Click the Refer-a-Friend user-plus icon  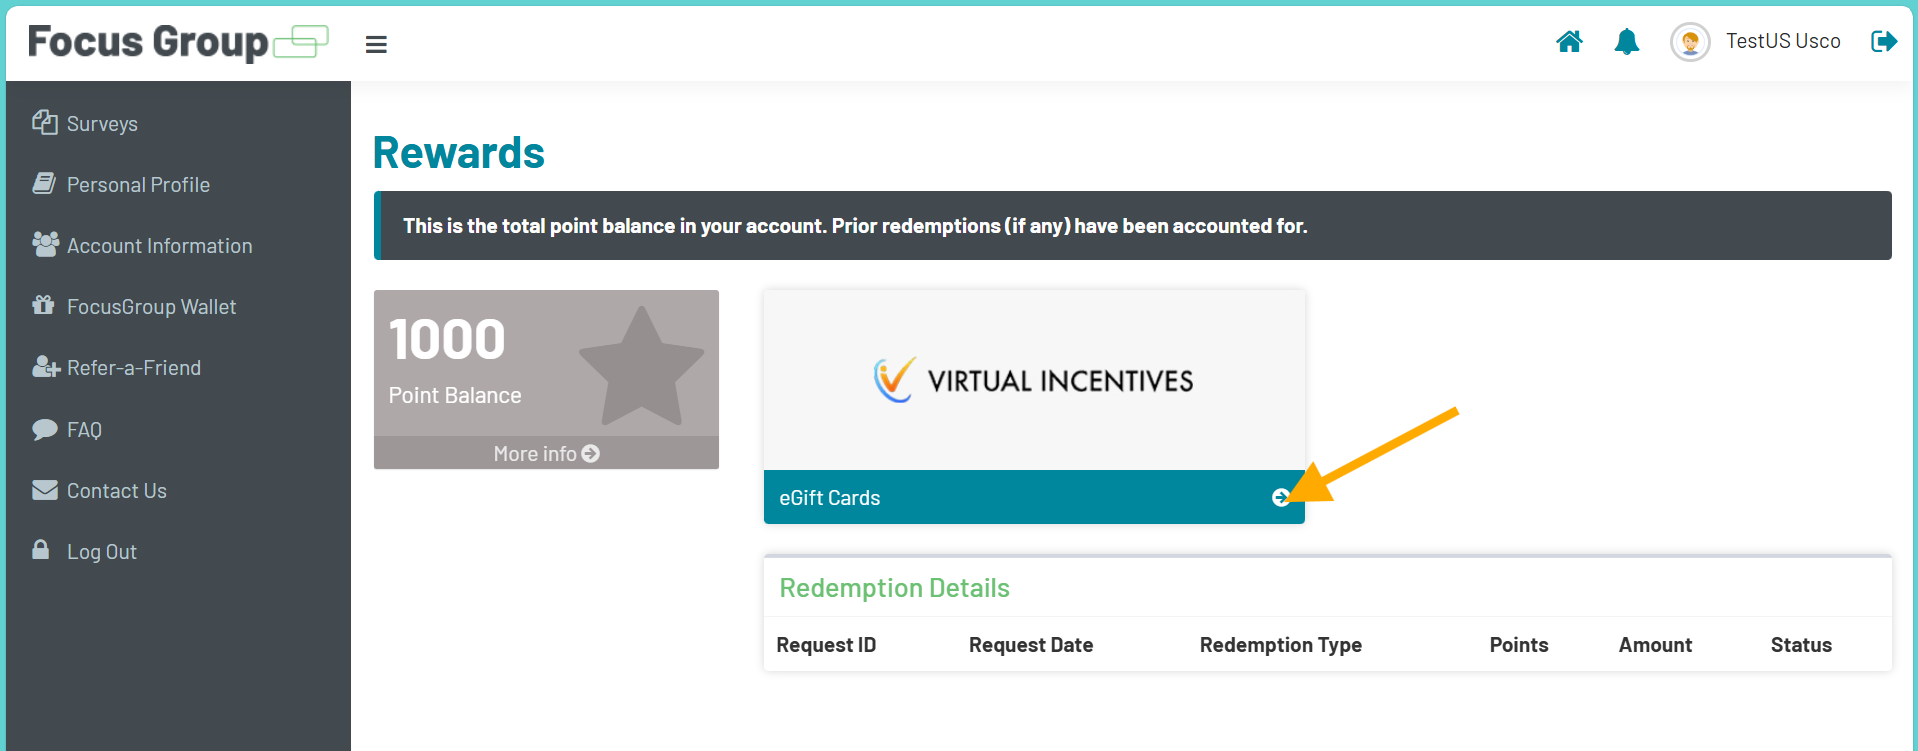tap(46, 367)
